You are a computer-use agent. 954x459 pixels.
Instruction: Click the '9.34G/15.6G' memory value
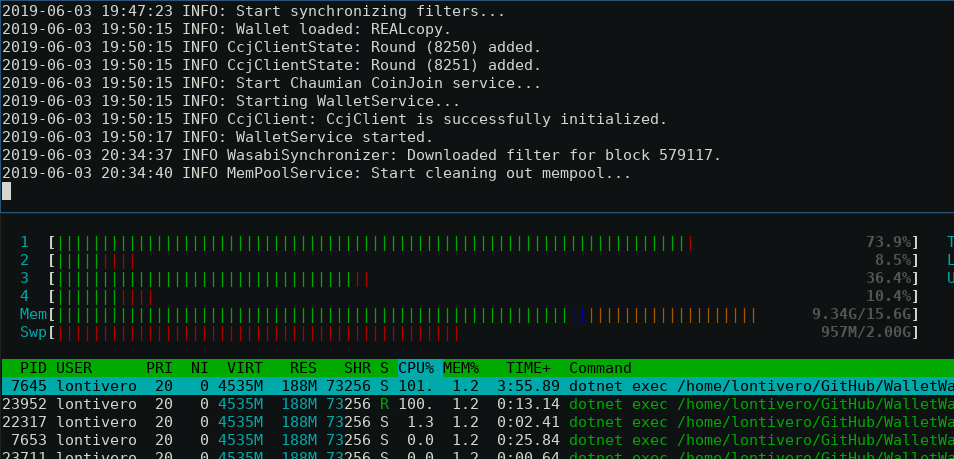862,315
